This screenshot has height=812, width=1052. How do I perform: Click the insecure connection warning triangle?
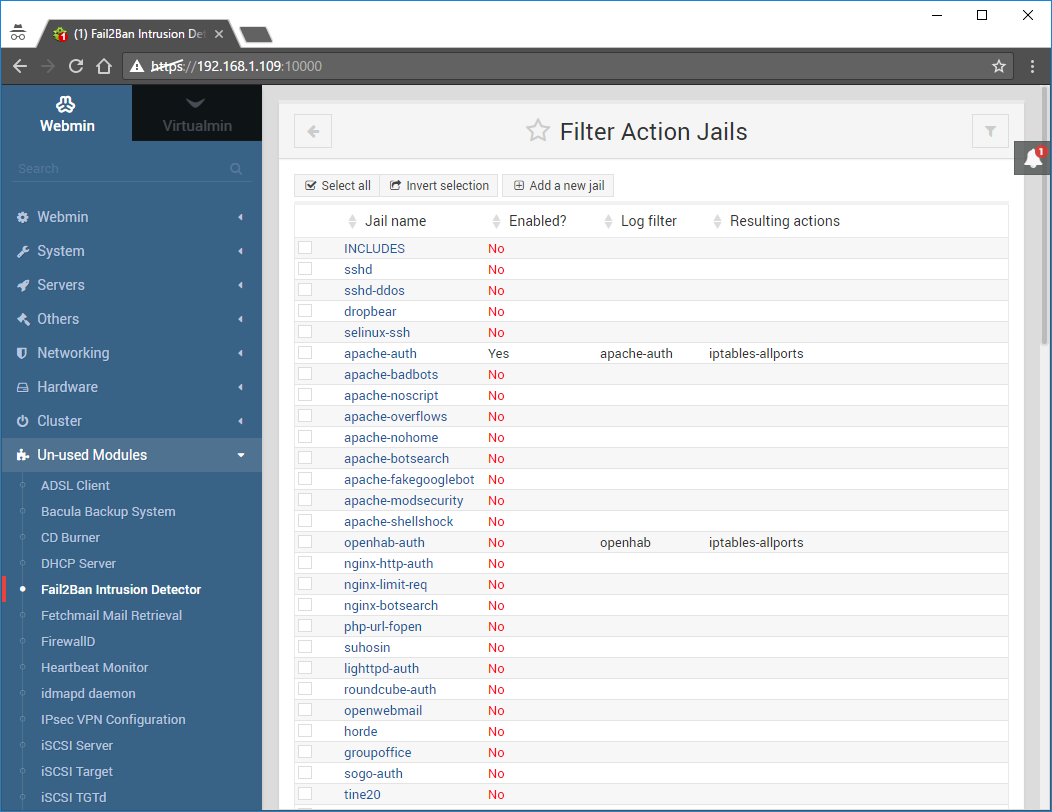(x=137, y=66)
